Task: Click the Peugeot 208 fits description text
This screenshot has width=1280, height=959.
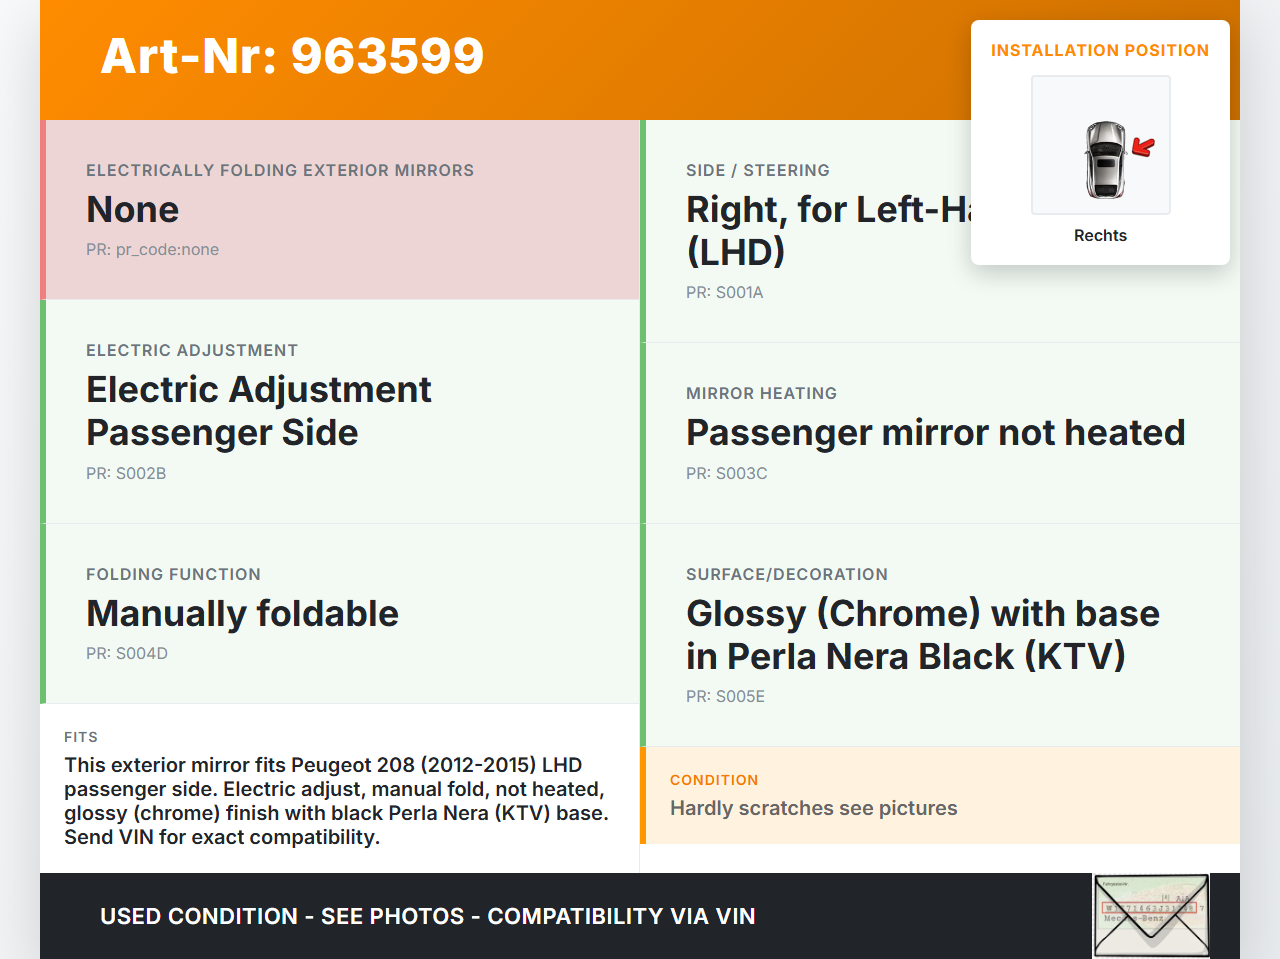Action: (337, 801)
